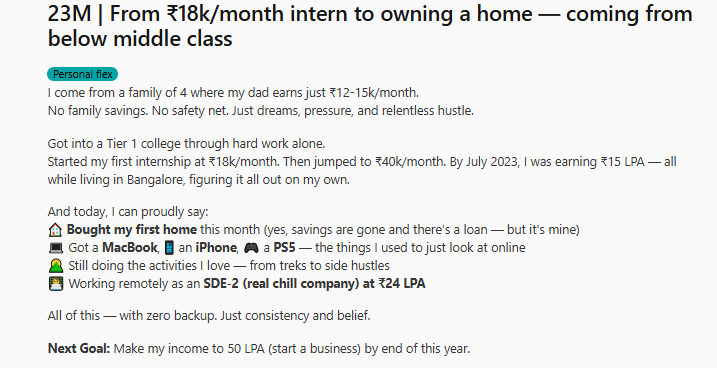Click the game controller emoji before PS5
Viewport: 717px width, 368px height.
251,248
